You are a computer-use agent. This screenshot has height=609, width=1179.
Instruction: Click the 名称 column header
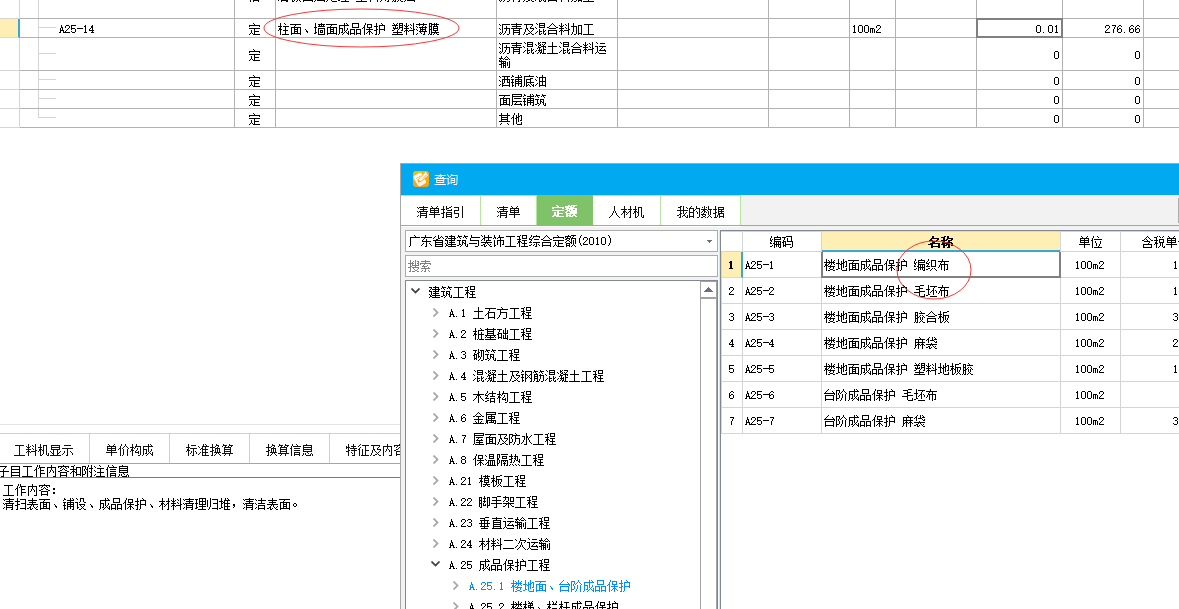point(941,241)
